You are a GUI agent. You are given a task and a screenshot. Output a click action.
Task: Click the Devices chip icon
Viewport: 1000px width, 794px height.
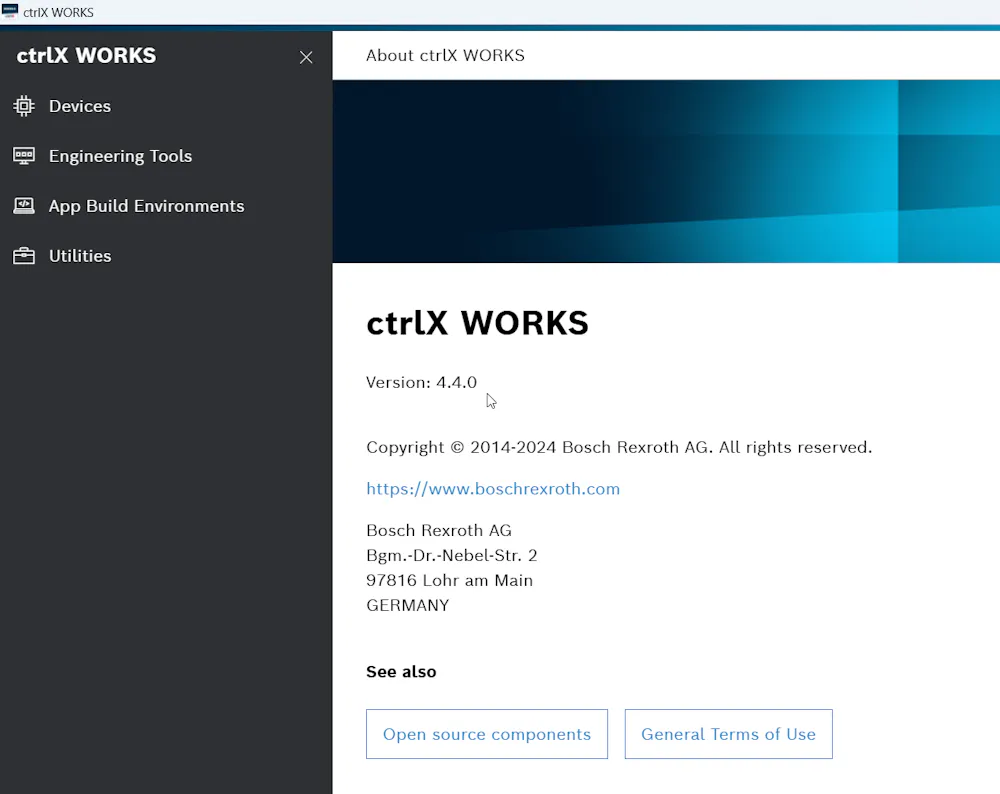[x=24, y=106]
